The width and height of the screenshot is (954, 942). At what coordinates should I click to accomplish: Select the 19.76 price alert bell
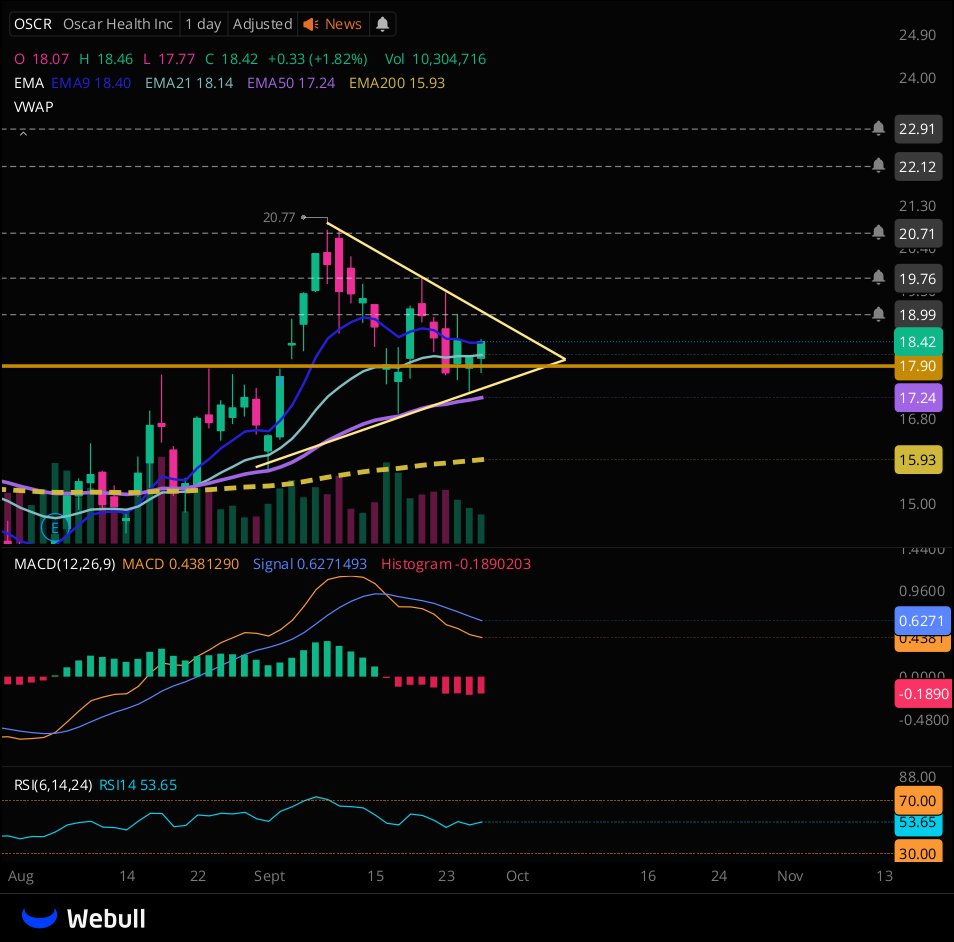[x=878, y=277]
